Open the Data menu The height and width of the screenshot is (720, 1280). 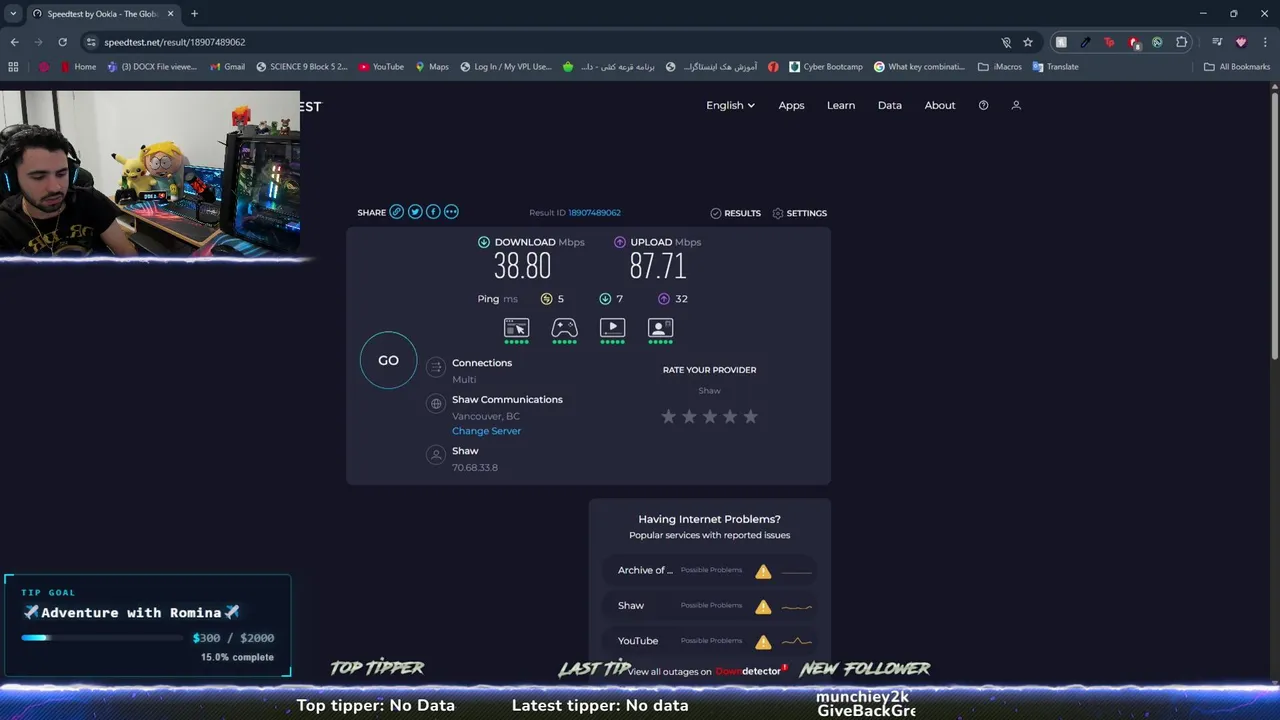[889, 105]
